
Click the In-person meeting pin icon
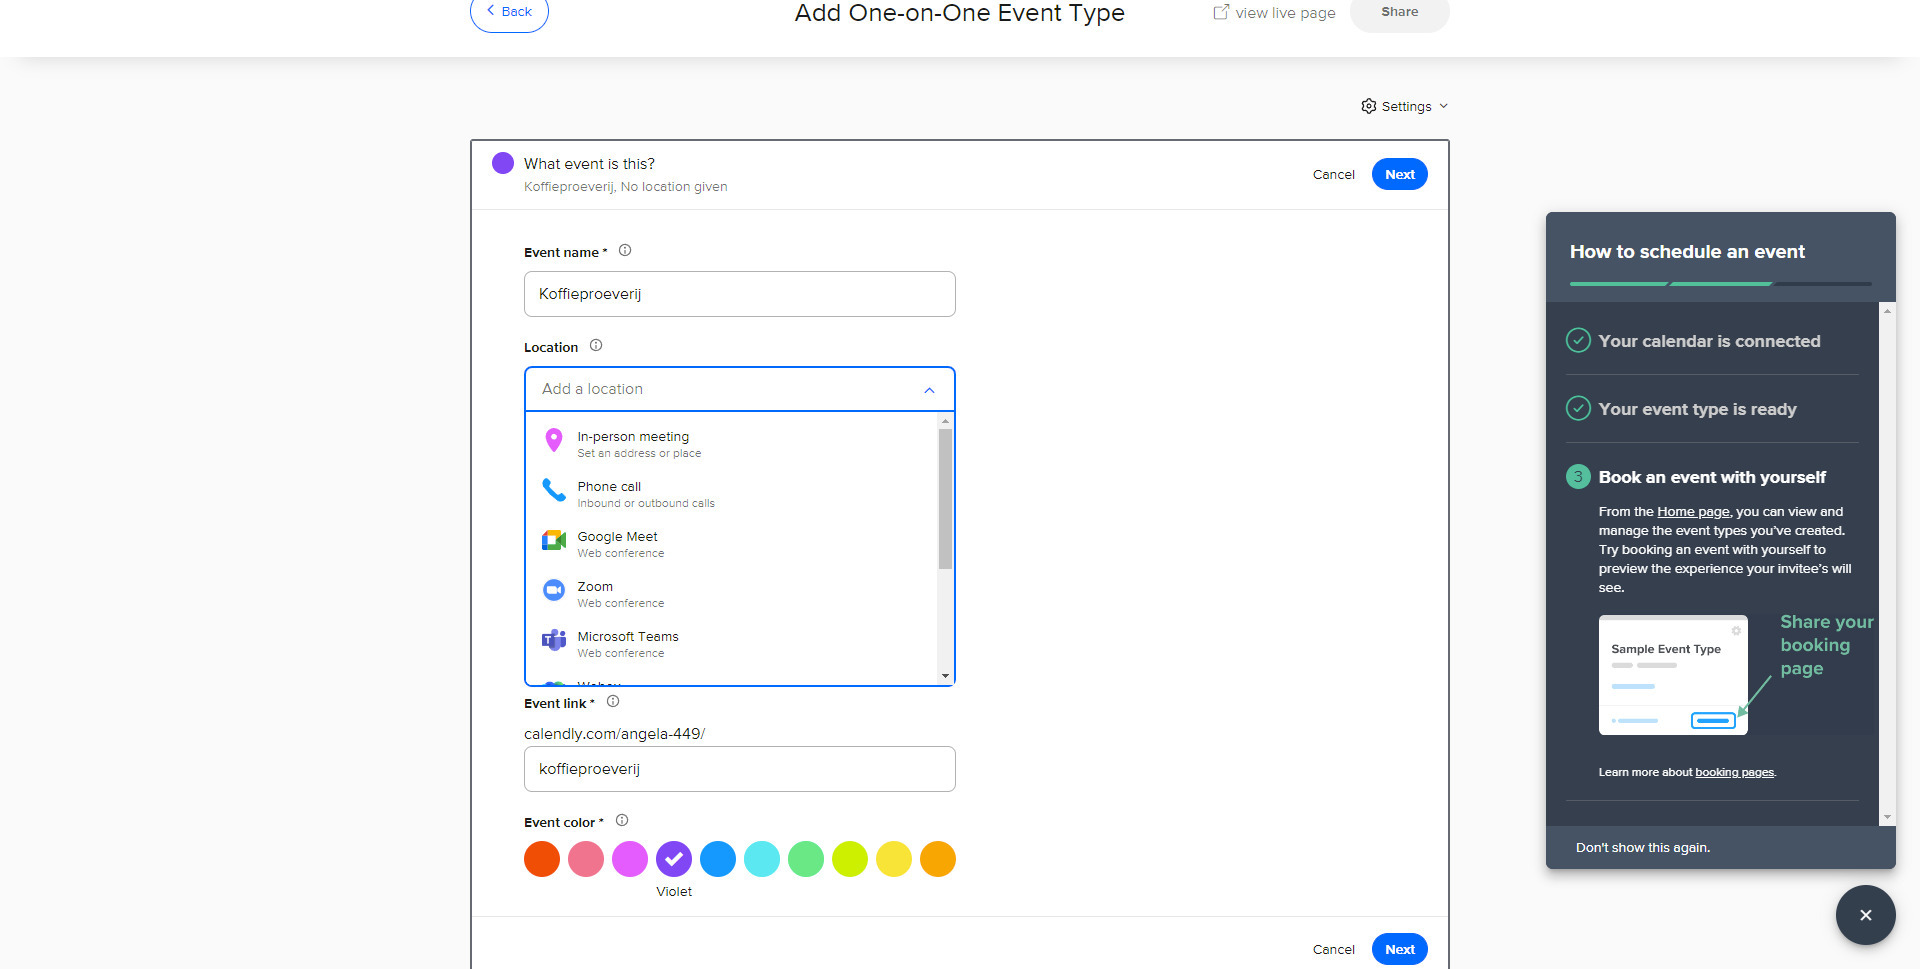(x=553, y=440)
